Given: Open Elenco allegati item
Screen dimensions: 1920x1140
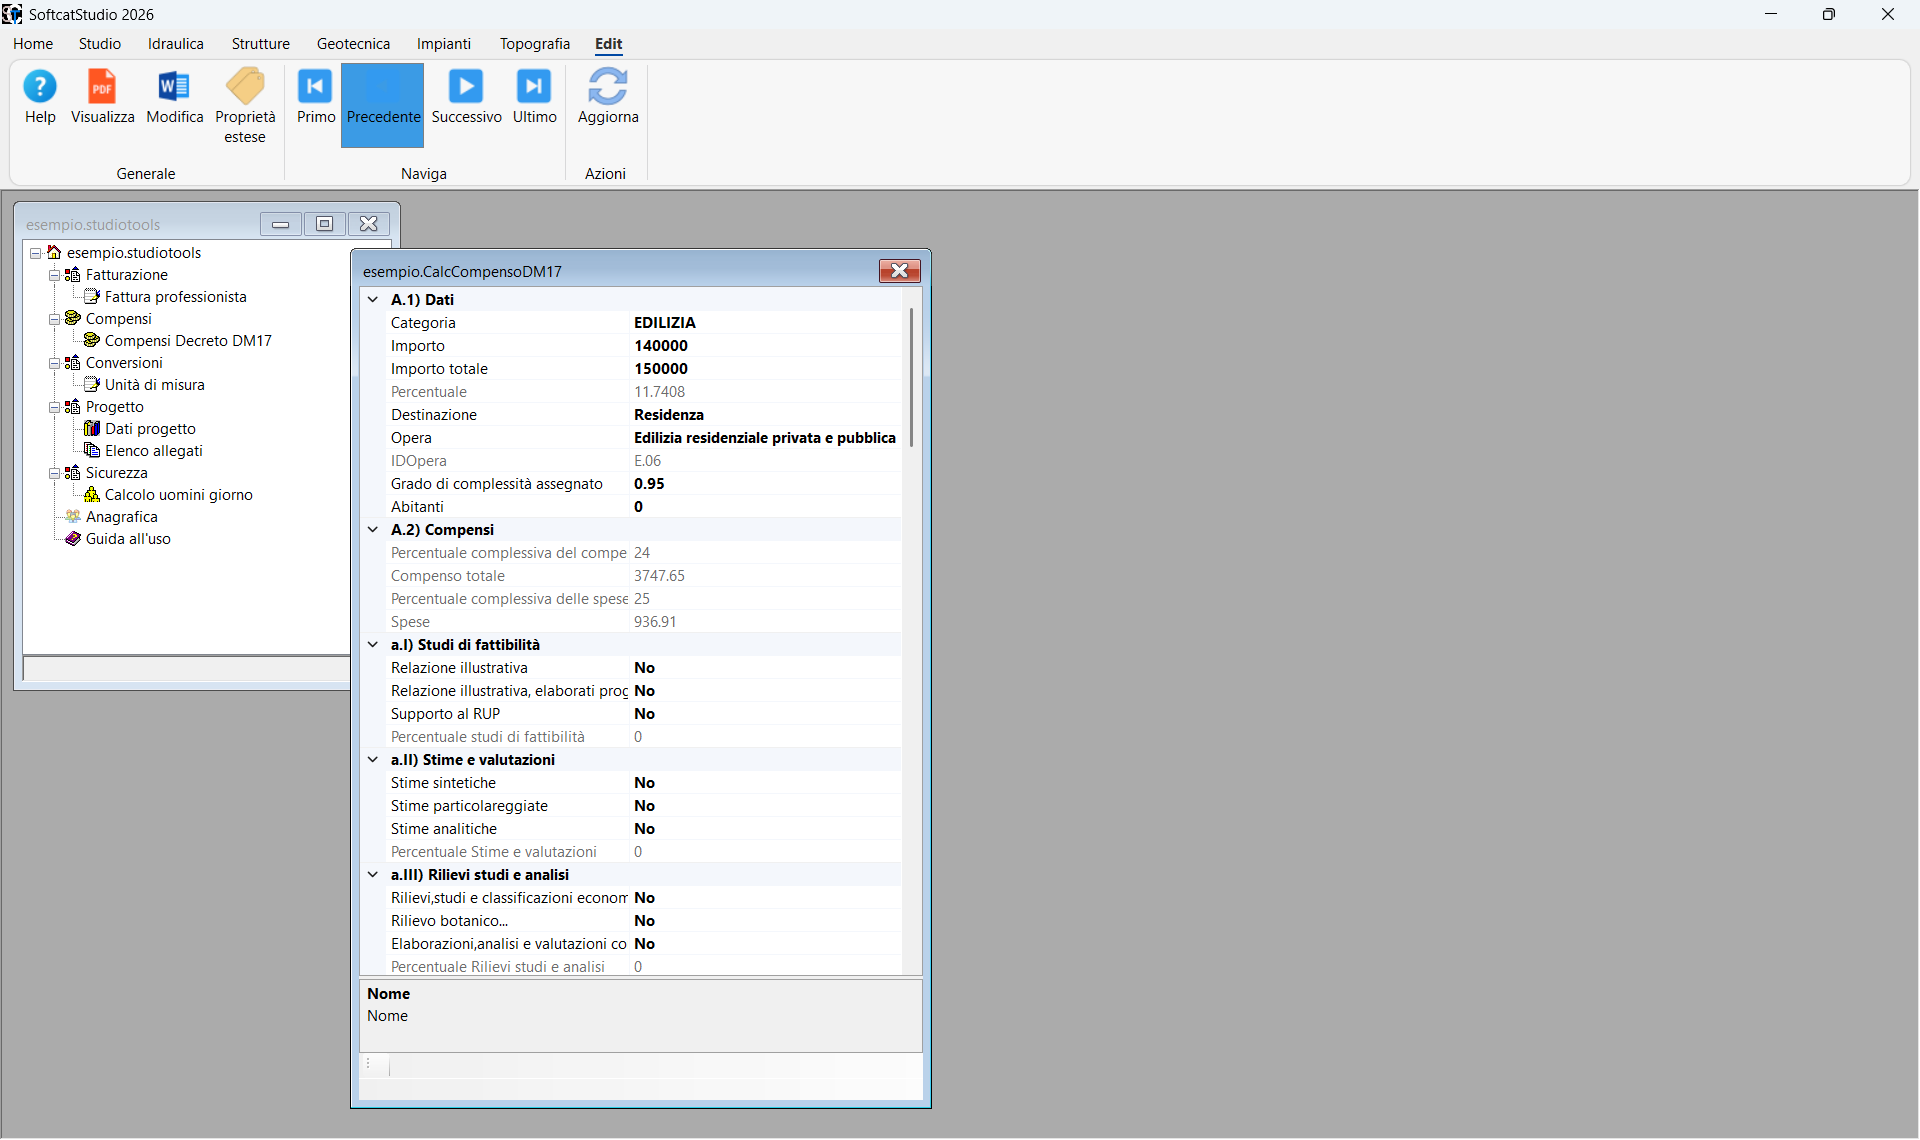Looking at the screenshot, I should [154, 451].
